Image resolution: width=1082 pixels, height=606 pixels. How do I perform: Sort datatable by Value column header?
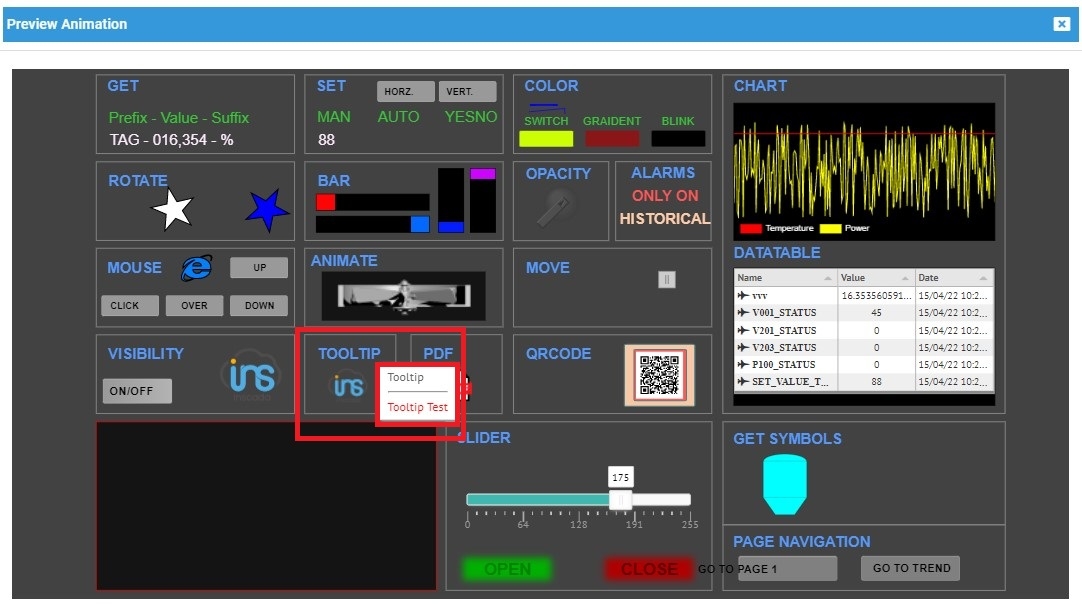(875, 277)
